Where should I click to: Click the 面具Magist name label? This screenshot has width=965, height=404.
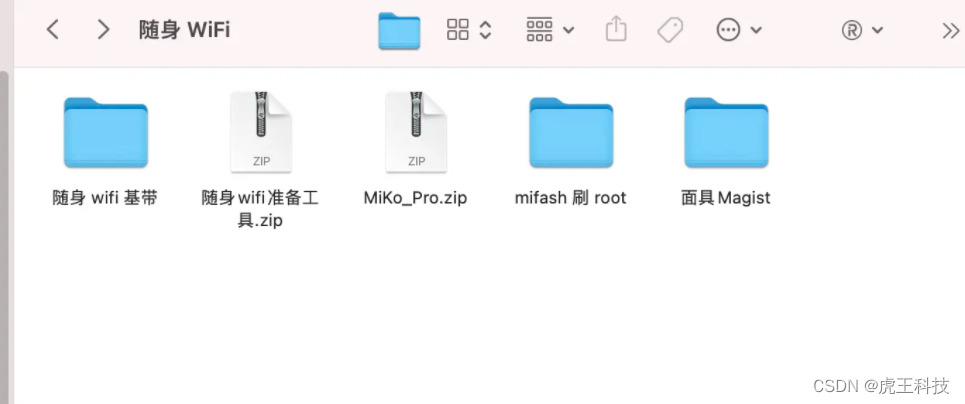coord(726,198)
